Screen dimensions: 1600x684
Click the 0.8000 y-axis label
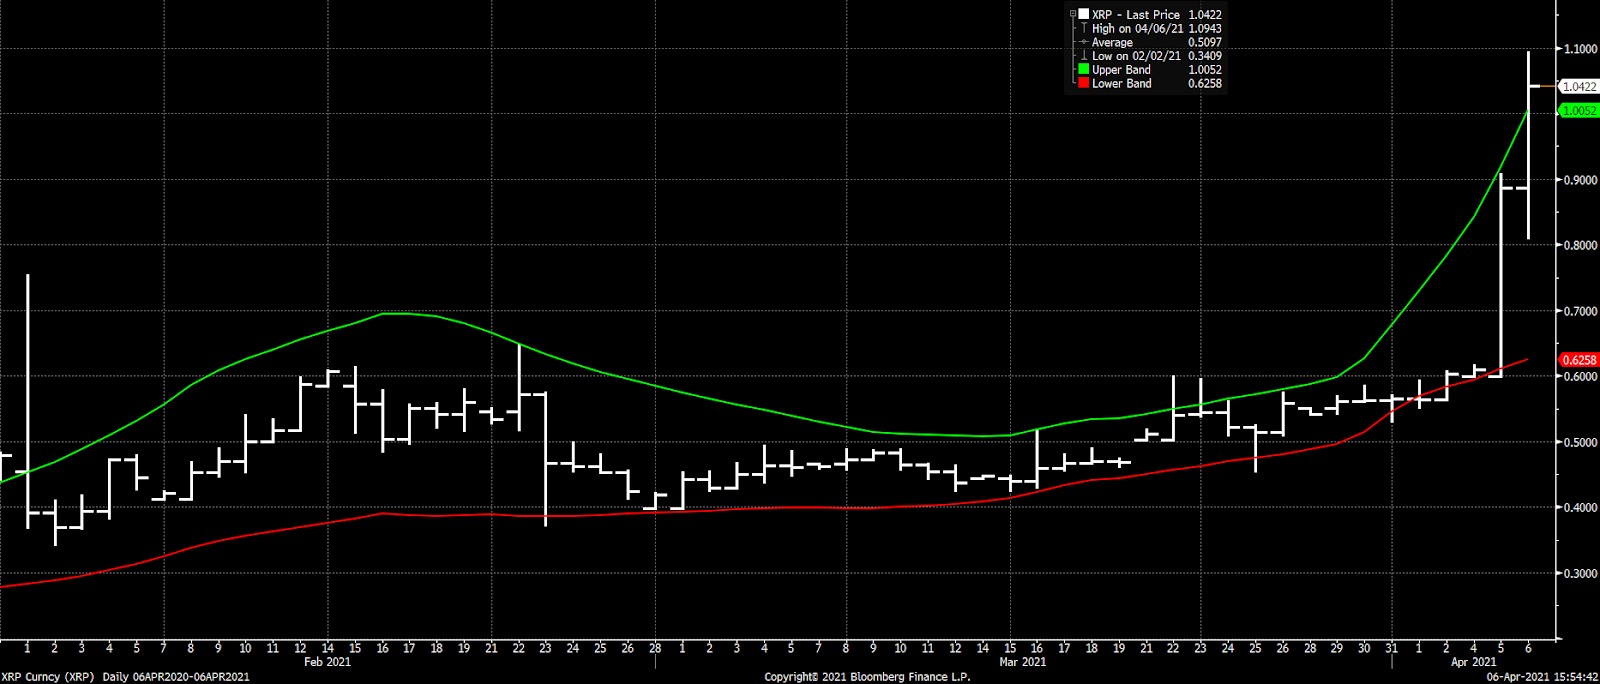[x=1581, y=246]
